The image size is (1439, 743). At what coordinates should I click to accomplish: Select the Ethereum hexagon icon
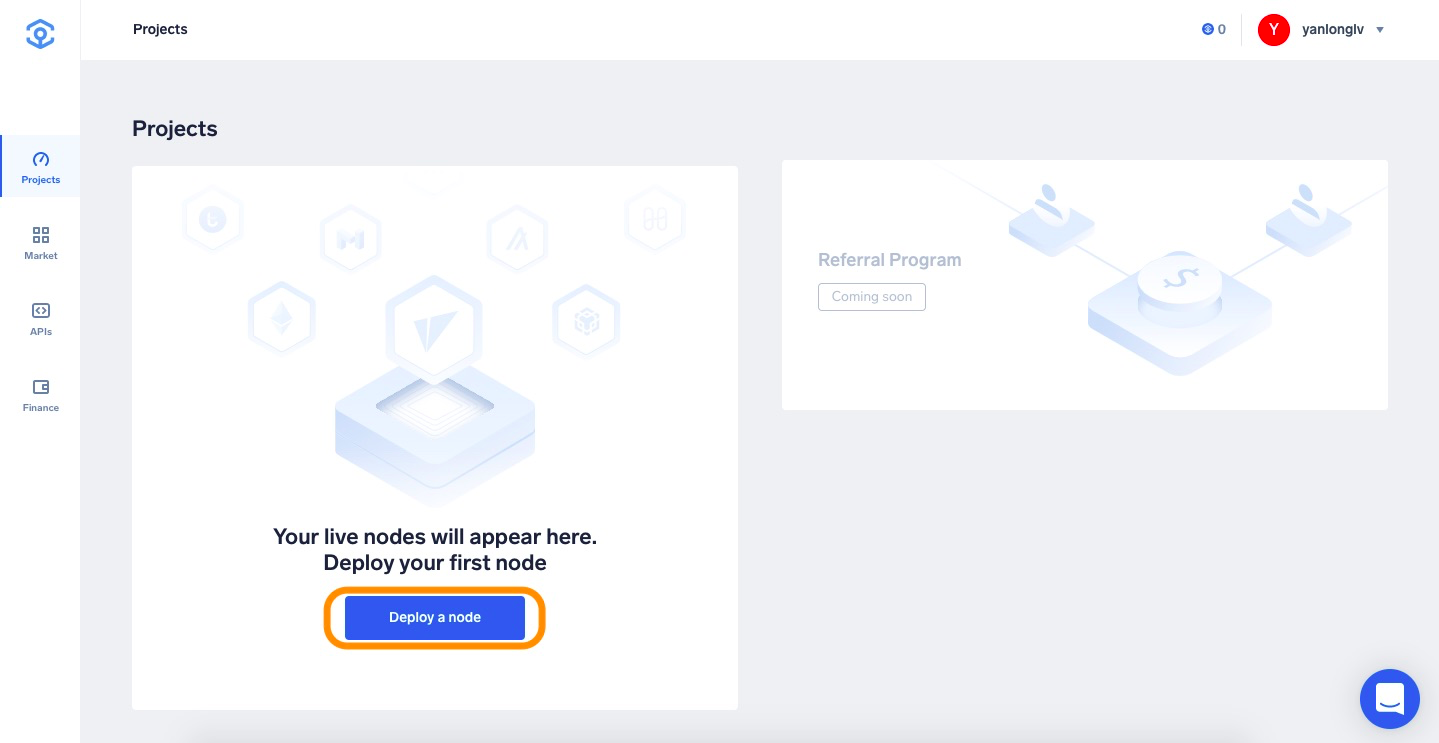click(x=281, y=318)
